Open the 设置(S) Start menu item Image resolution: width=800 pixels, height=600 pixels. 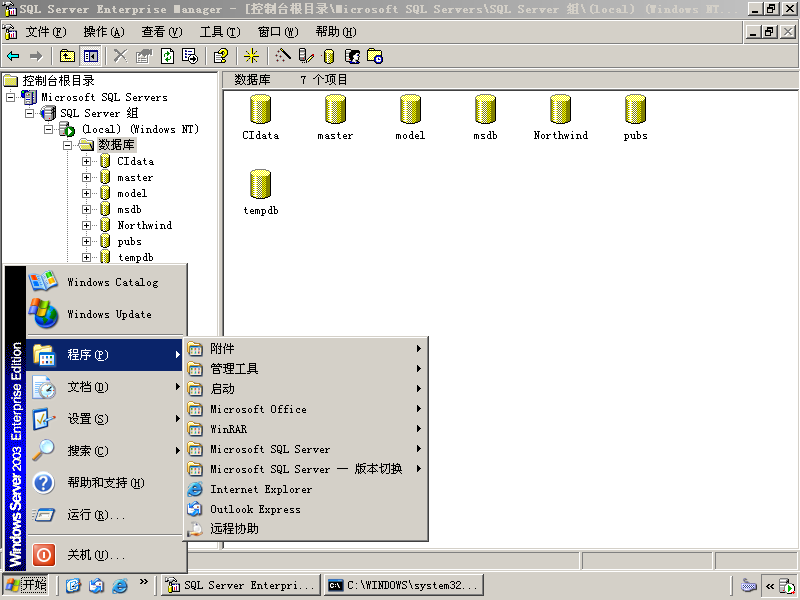coord(106,419)
